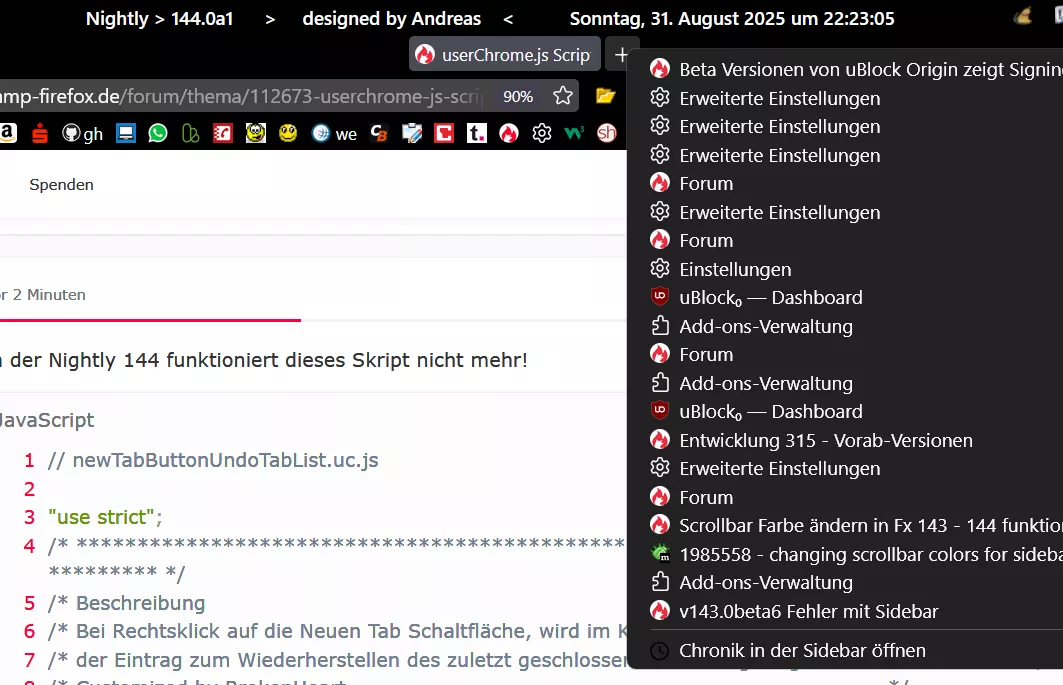Click the 90% zoom level indicator
Viewport: 1063px width, 685px height.
(x=518, y=96)
